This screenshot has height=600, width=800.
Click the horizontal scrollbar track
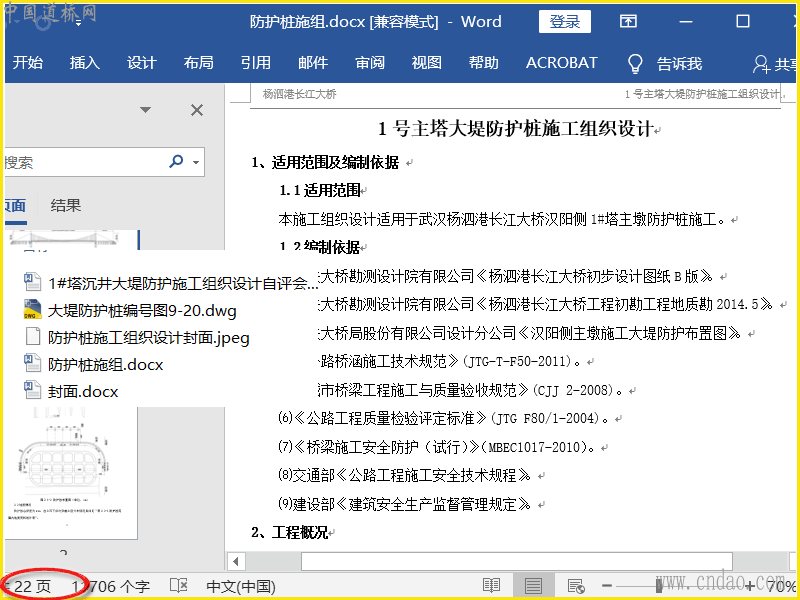(x=516, y=561)
